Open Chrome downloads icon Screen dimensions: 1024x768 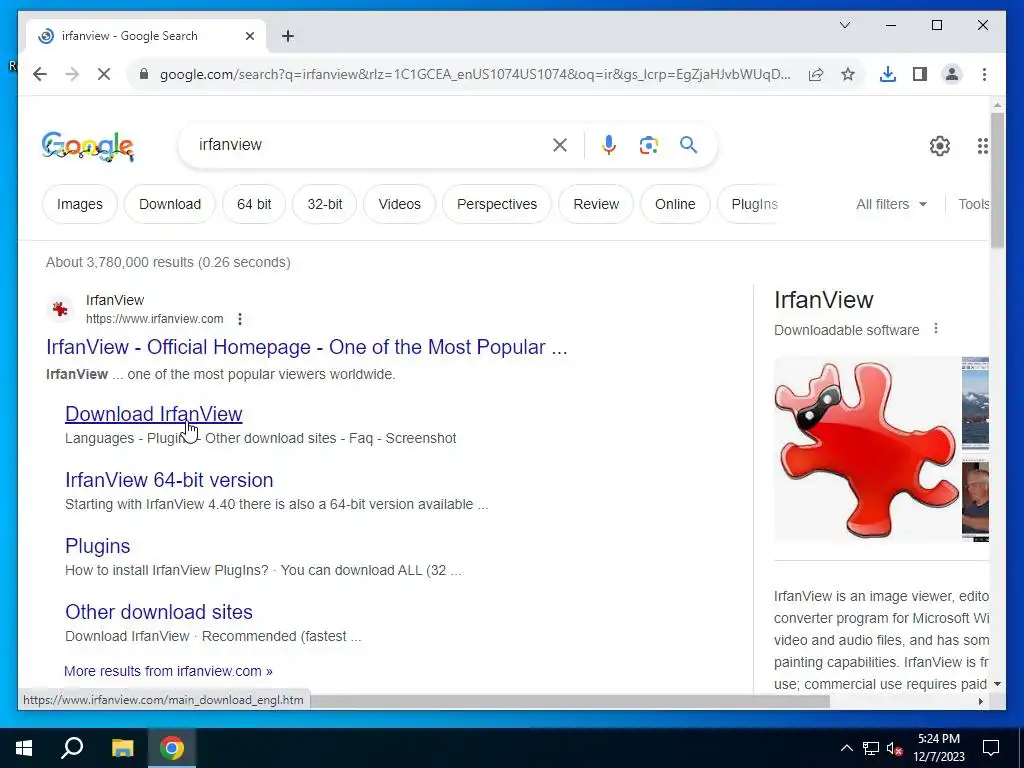(888, 74)
